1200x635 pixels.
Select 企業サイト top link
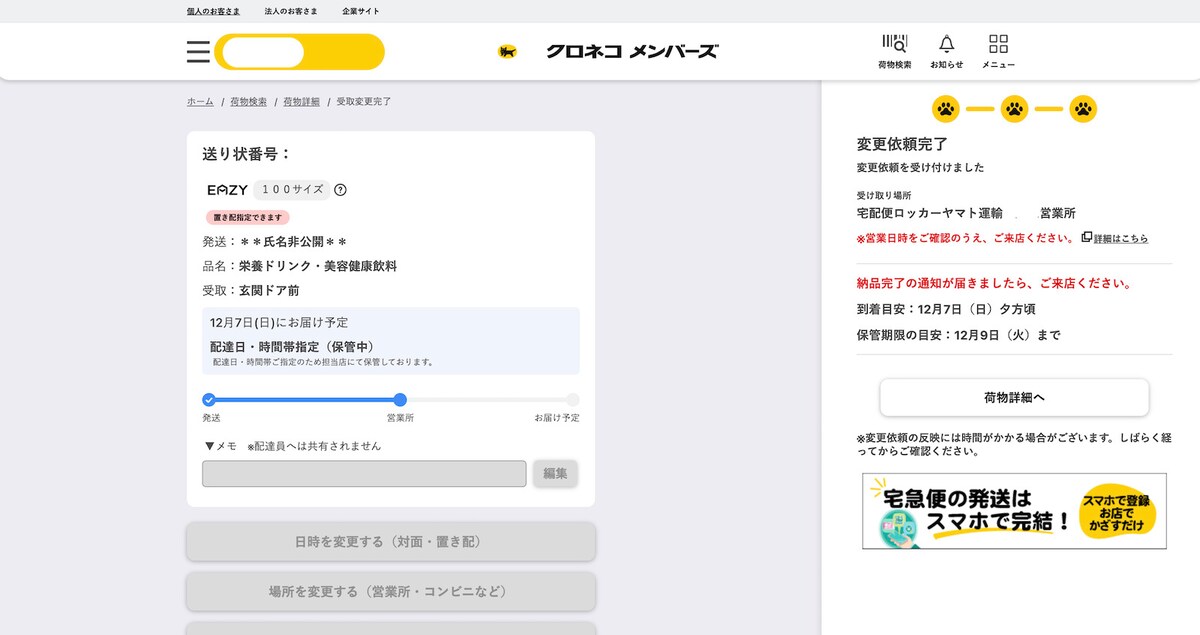[x=361, y=11]
